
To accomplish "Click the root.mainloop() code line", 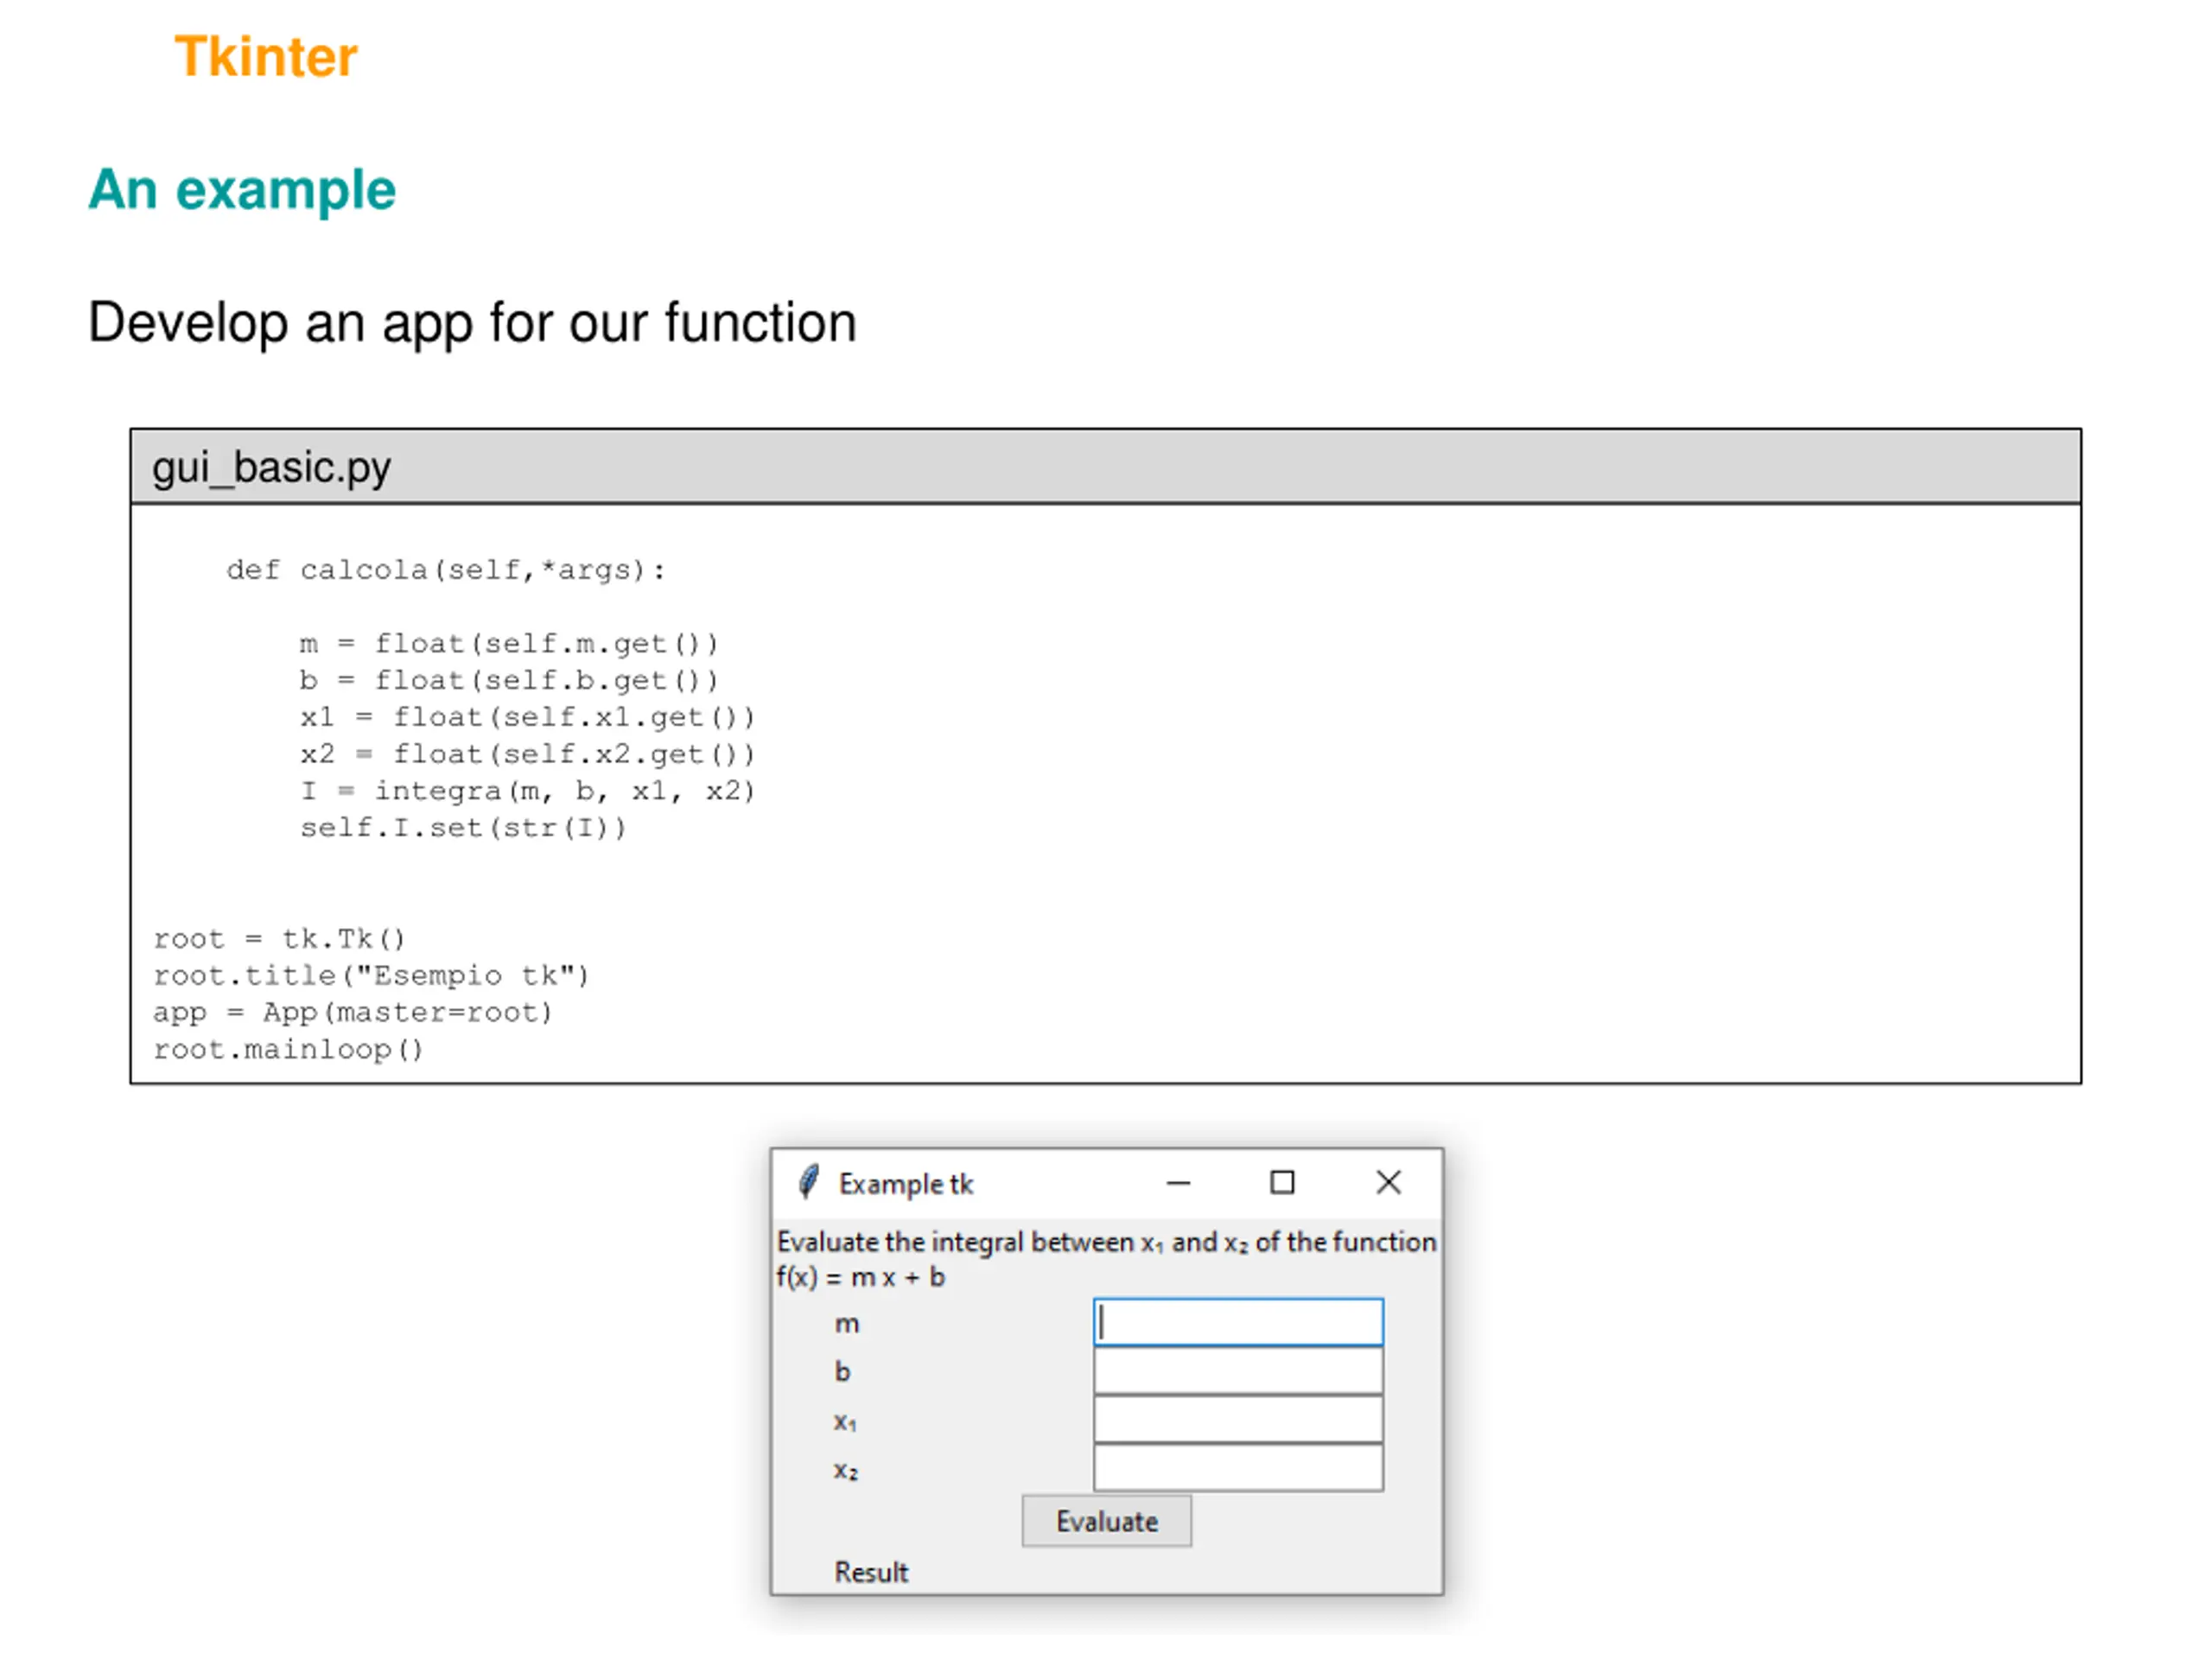I will coord(288,1049).
